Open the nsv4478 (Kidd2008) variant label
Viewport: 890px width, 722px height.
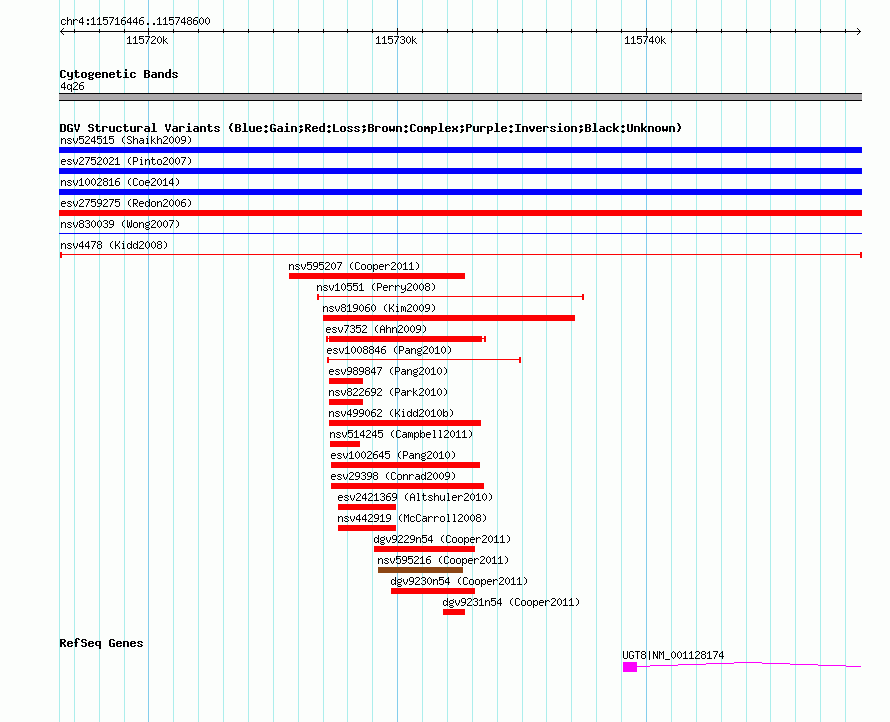[x=114, y=245]
